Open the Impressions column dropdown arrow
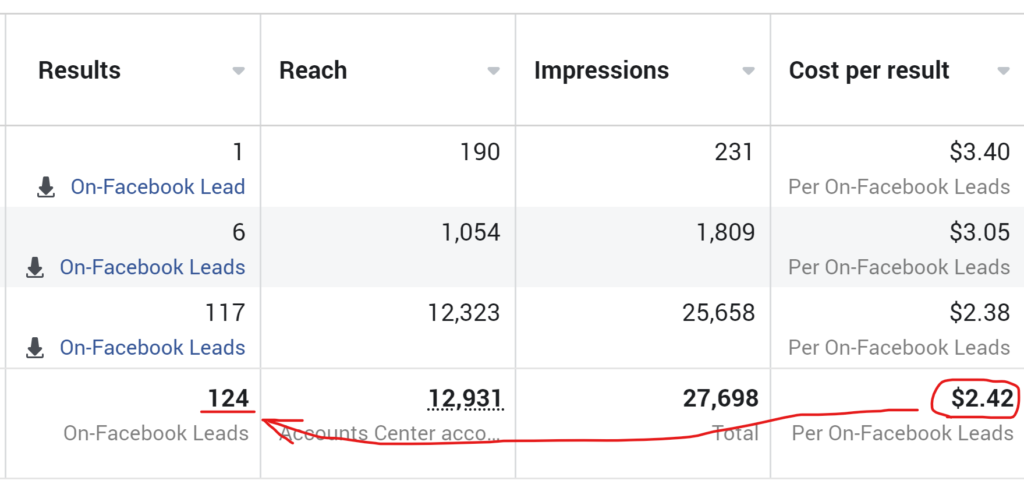Screen dimensions: 1024x484 click(x=748, y=71)
